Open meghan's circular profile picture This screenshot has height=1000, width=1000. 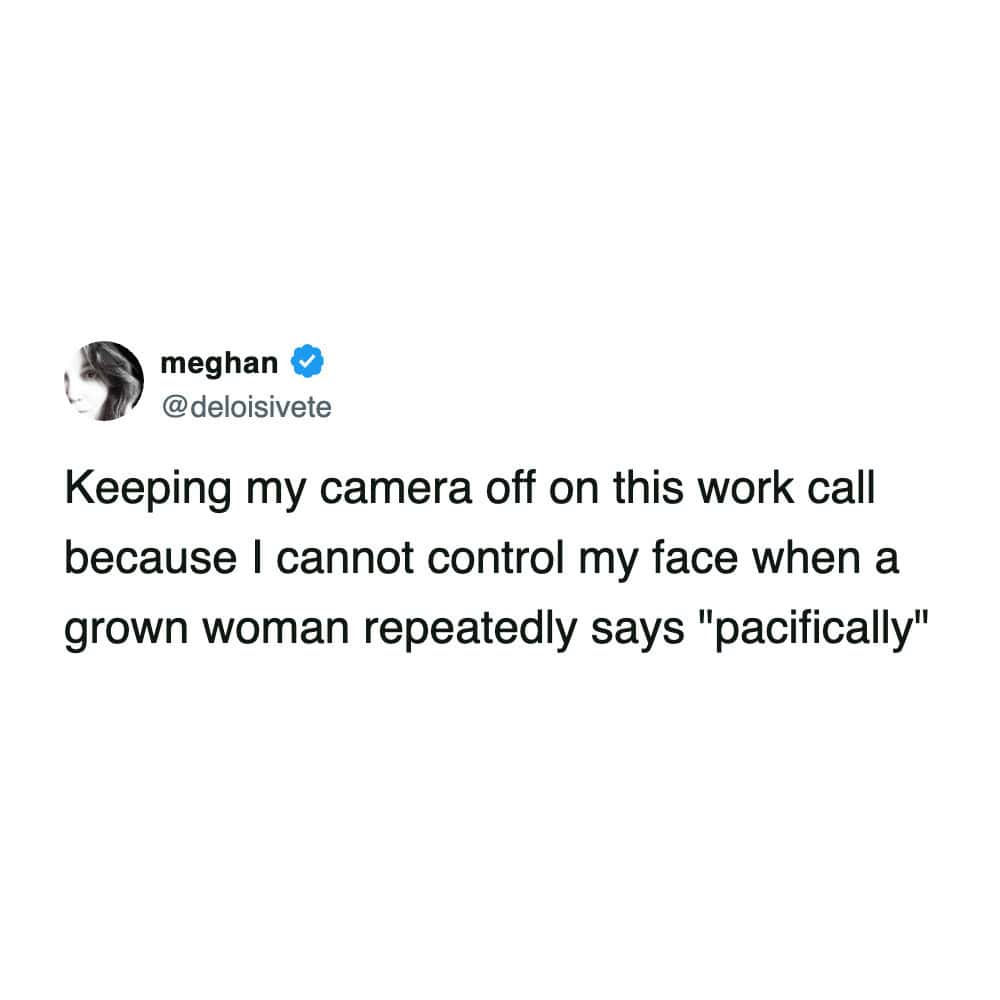(x=104, y=381)
